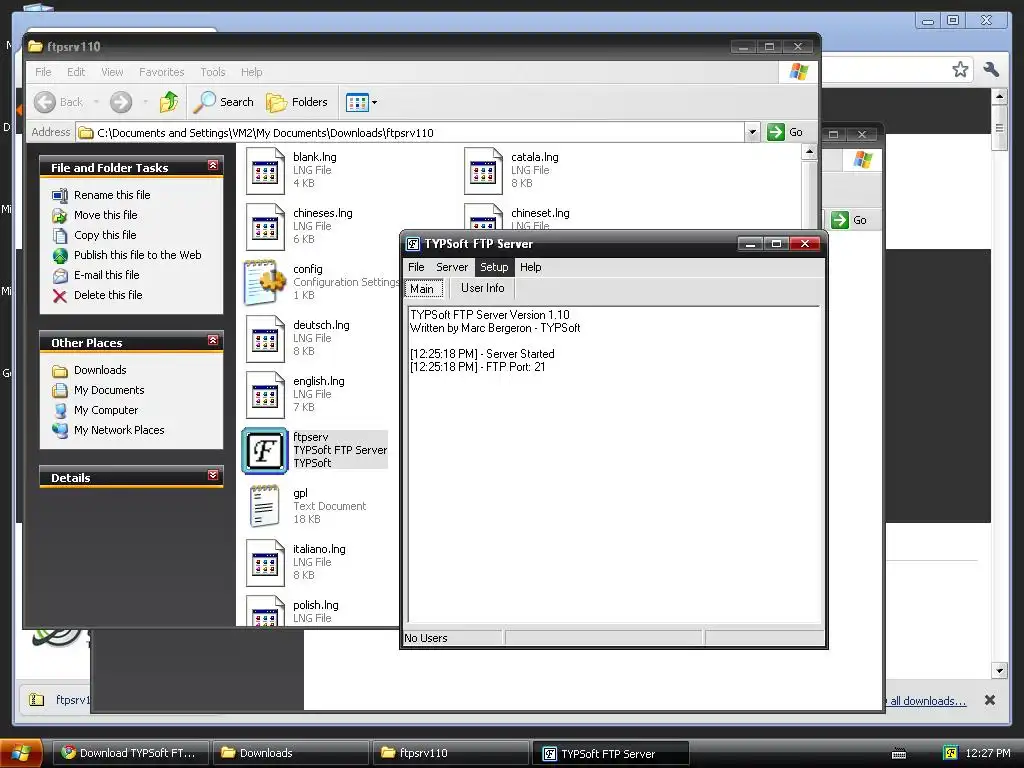
Task: Select the italiano.lng file icon
Action: (264, 563)
